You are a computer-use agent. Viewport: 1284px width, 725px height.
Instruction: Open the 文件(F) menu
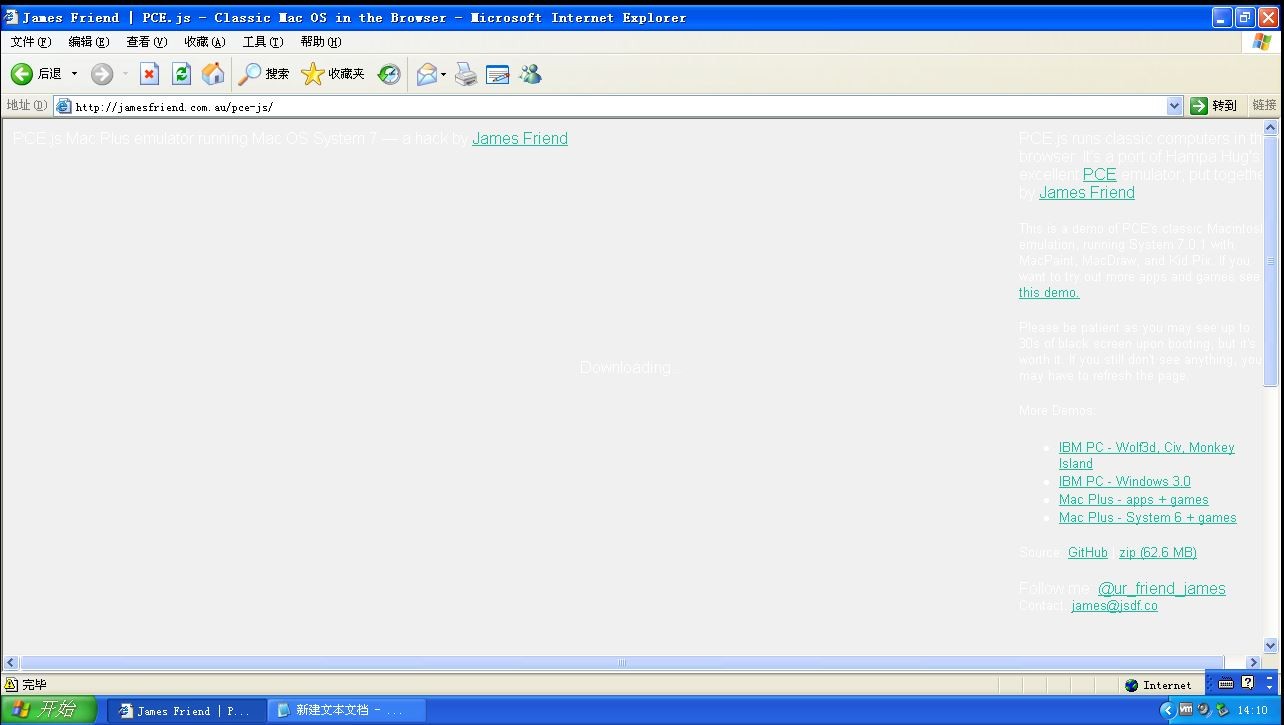(x=30, y=42)
